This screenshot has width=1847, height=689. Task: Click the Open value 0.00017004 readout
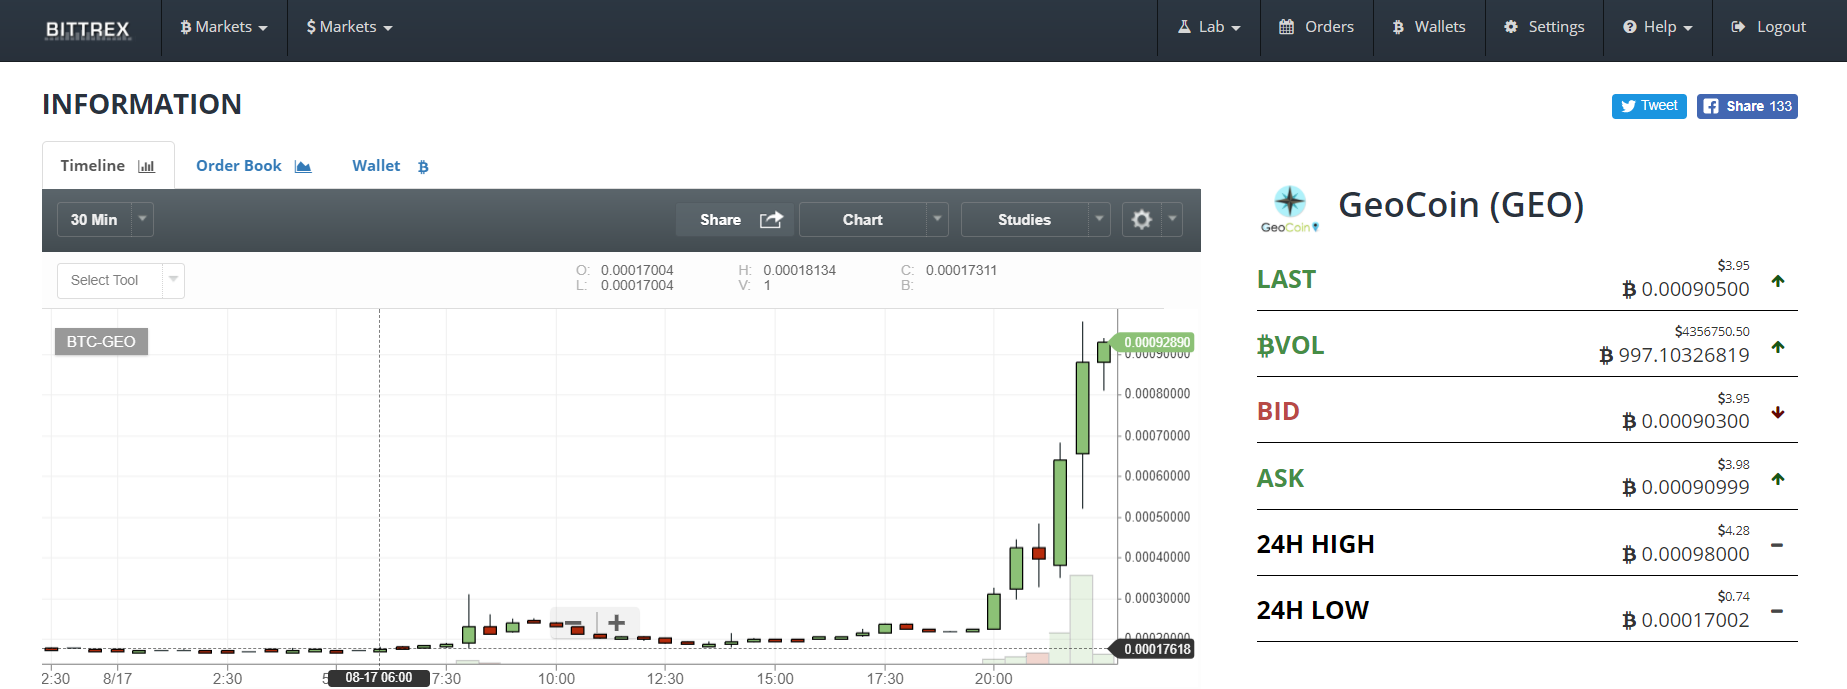(x=637, y=270)
